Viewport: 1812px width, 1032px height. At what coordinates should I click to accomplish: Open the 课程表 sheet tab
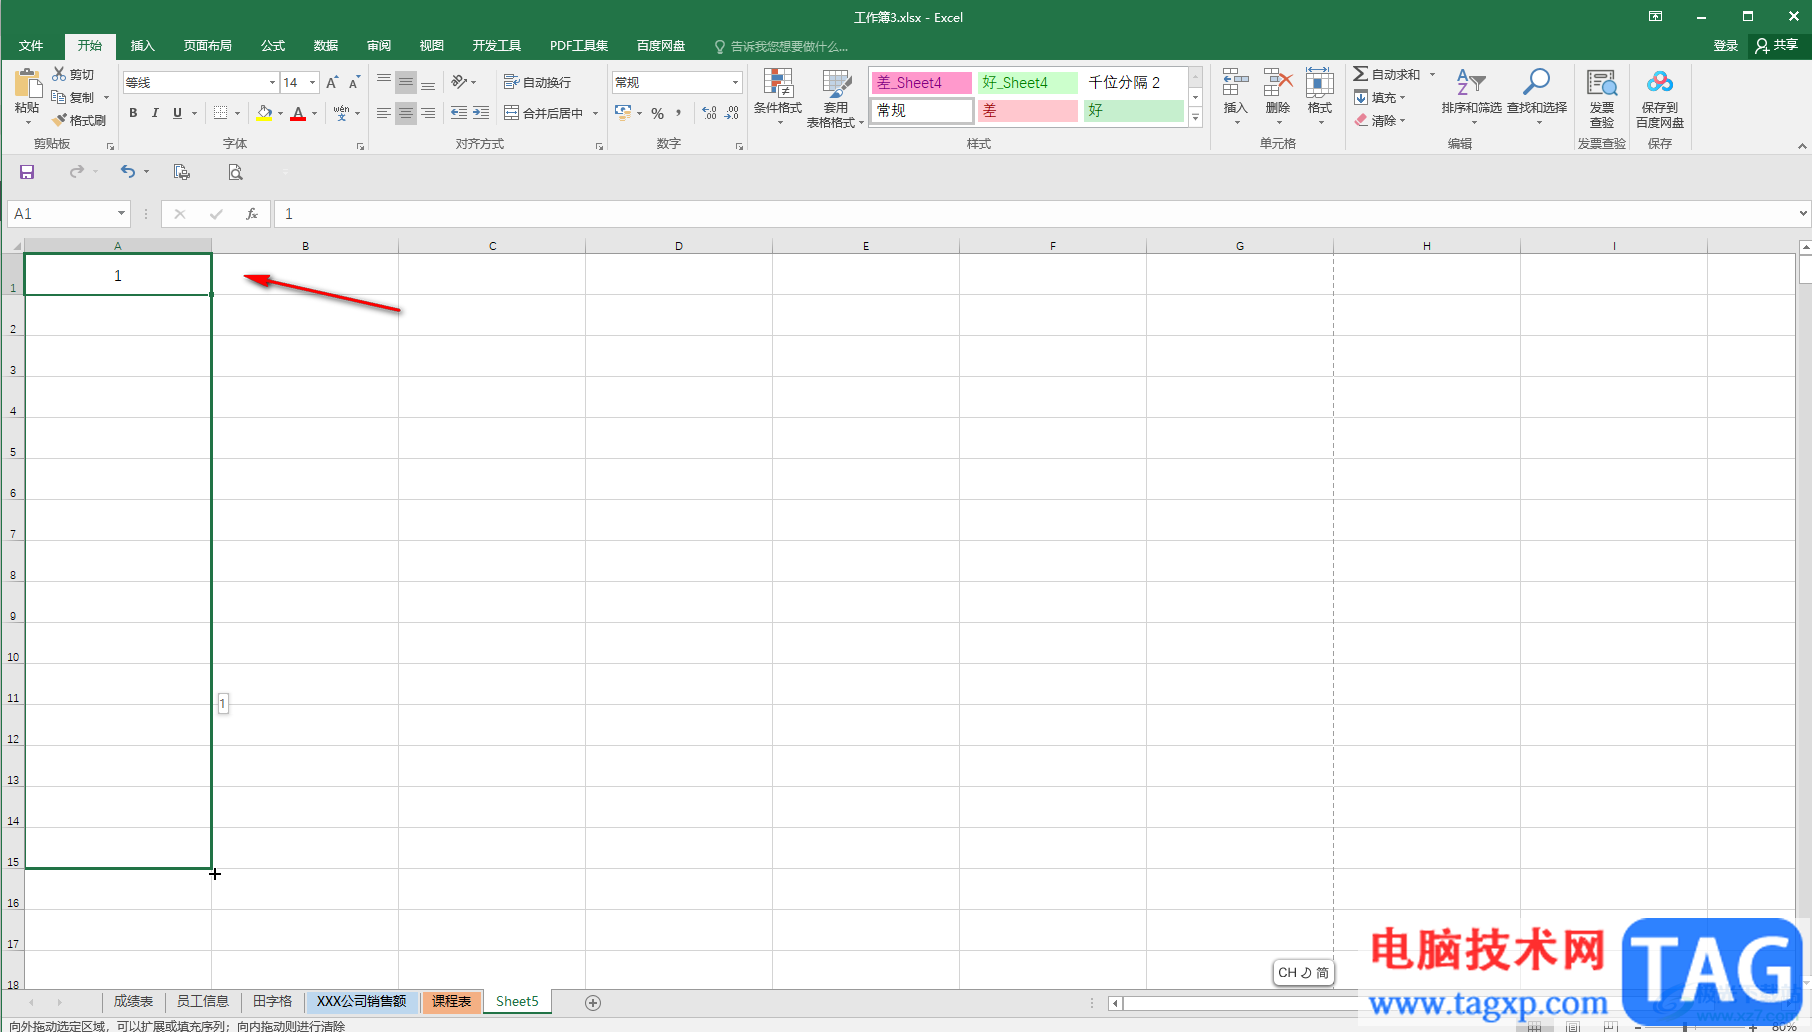(452, 1002)
